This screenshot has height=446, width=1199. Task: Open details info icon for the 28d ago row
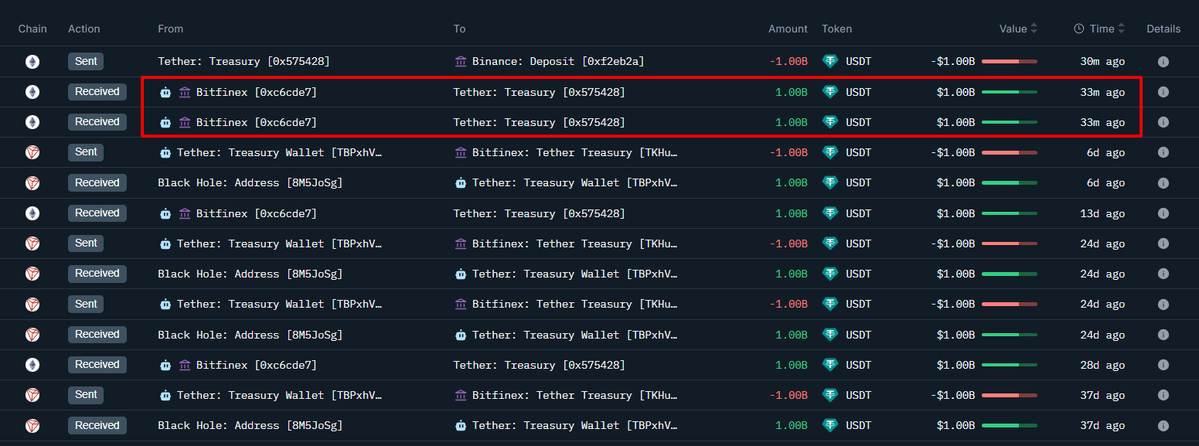[1163, 365]
